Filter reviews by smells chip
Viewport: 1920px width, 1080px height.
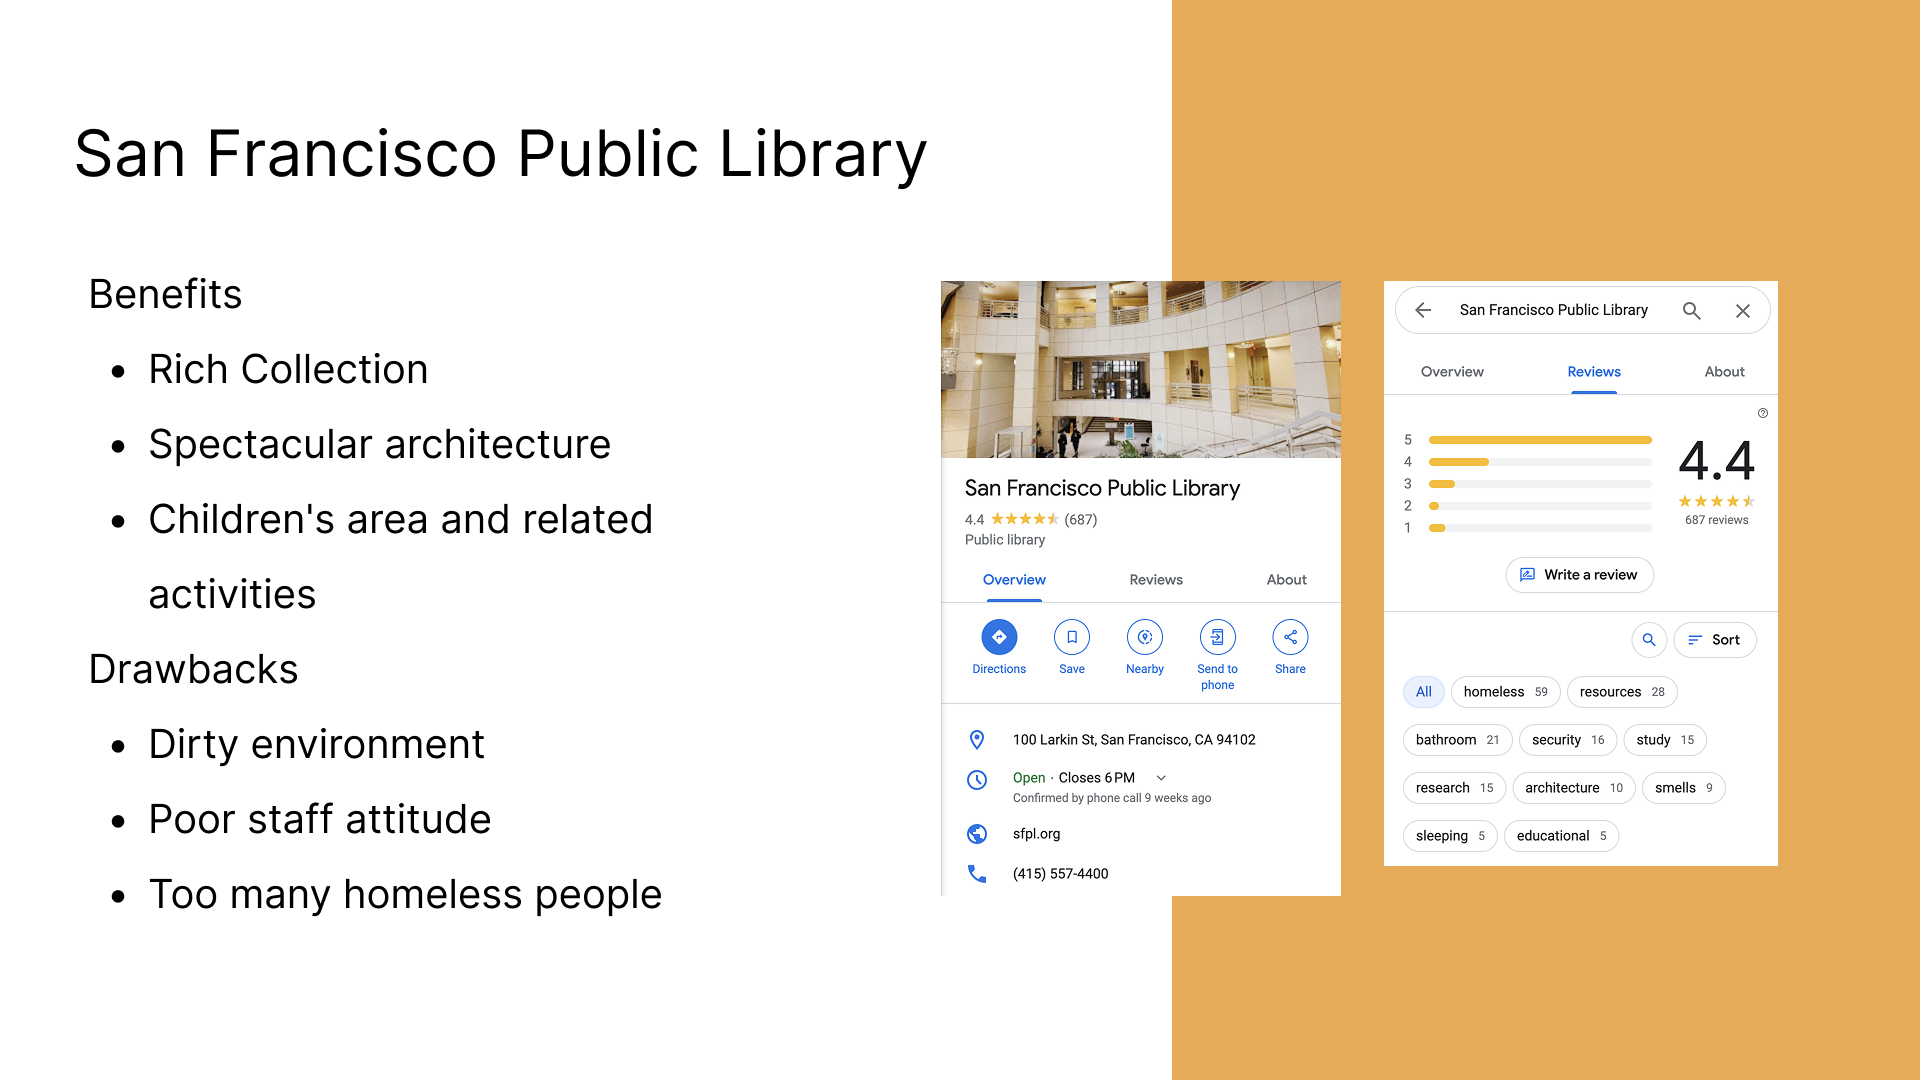(1684, 788)
